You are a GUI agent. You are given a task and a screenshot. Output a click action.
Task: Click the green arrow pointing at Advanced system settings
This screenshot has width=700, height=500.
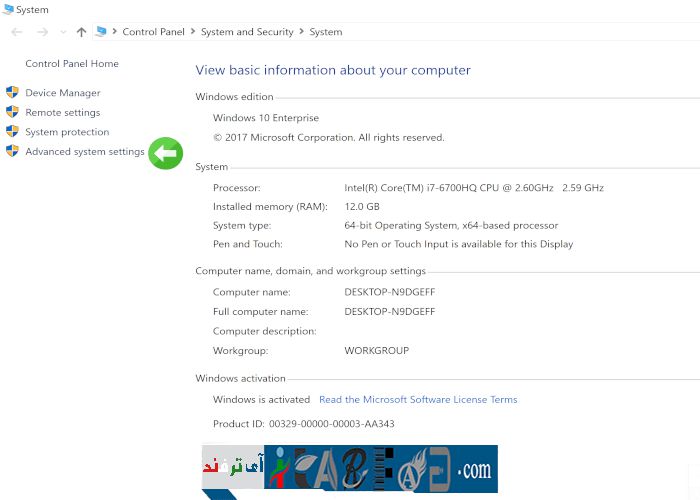165,153
